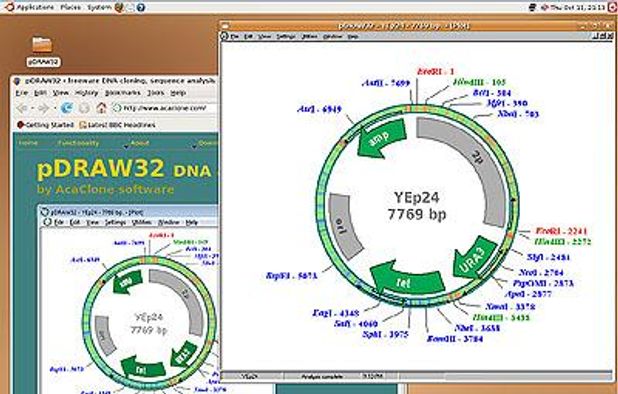This screenshot has width=618, height=394.
Task: Open the System menu in the top panel
Action: tap(99, 7)
